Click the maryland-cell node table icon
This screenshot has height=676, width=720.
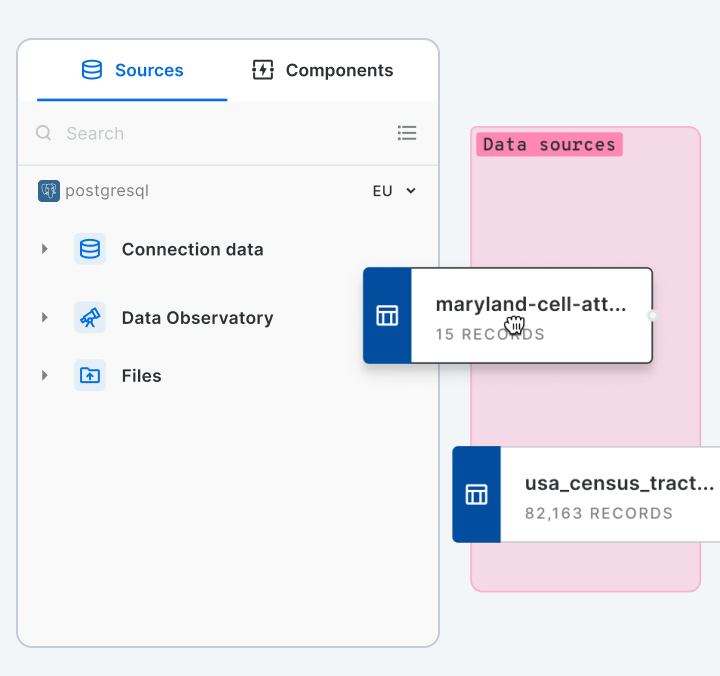pyautogui.click(x=387, y=316)
